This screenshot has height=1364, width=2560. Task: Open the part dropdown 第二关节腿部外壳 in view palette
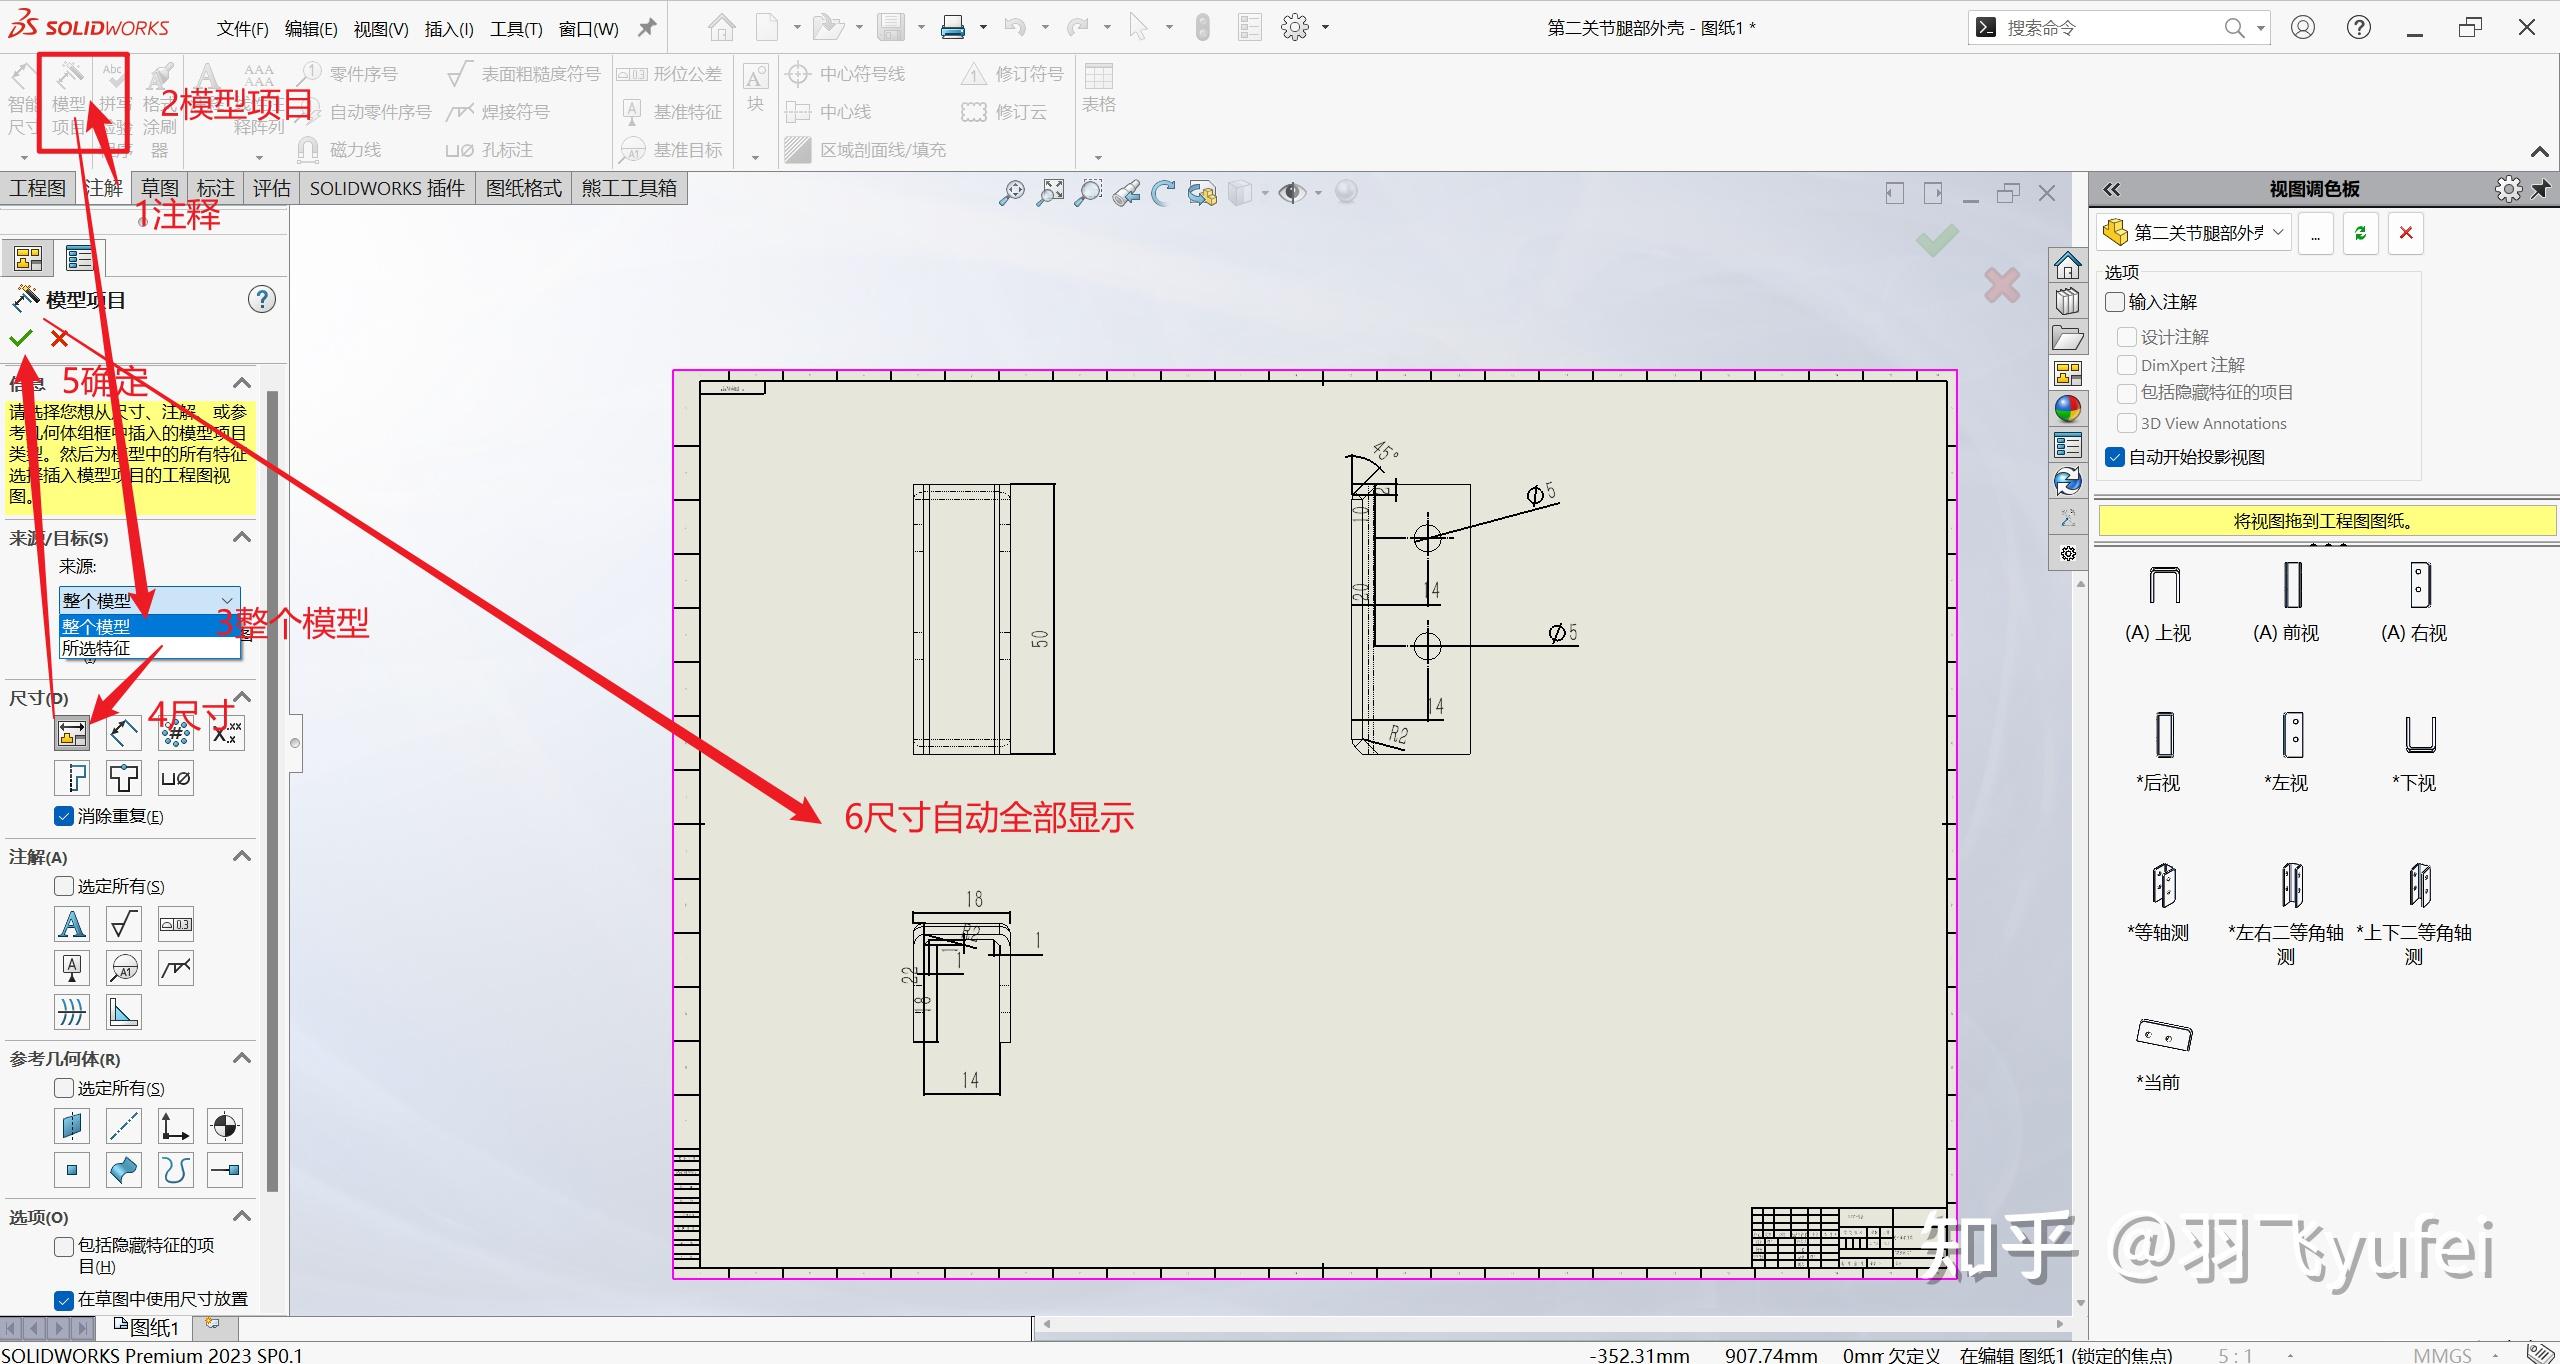(x=2194, y=233)
